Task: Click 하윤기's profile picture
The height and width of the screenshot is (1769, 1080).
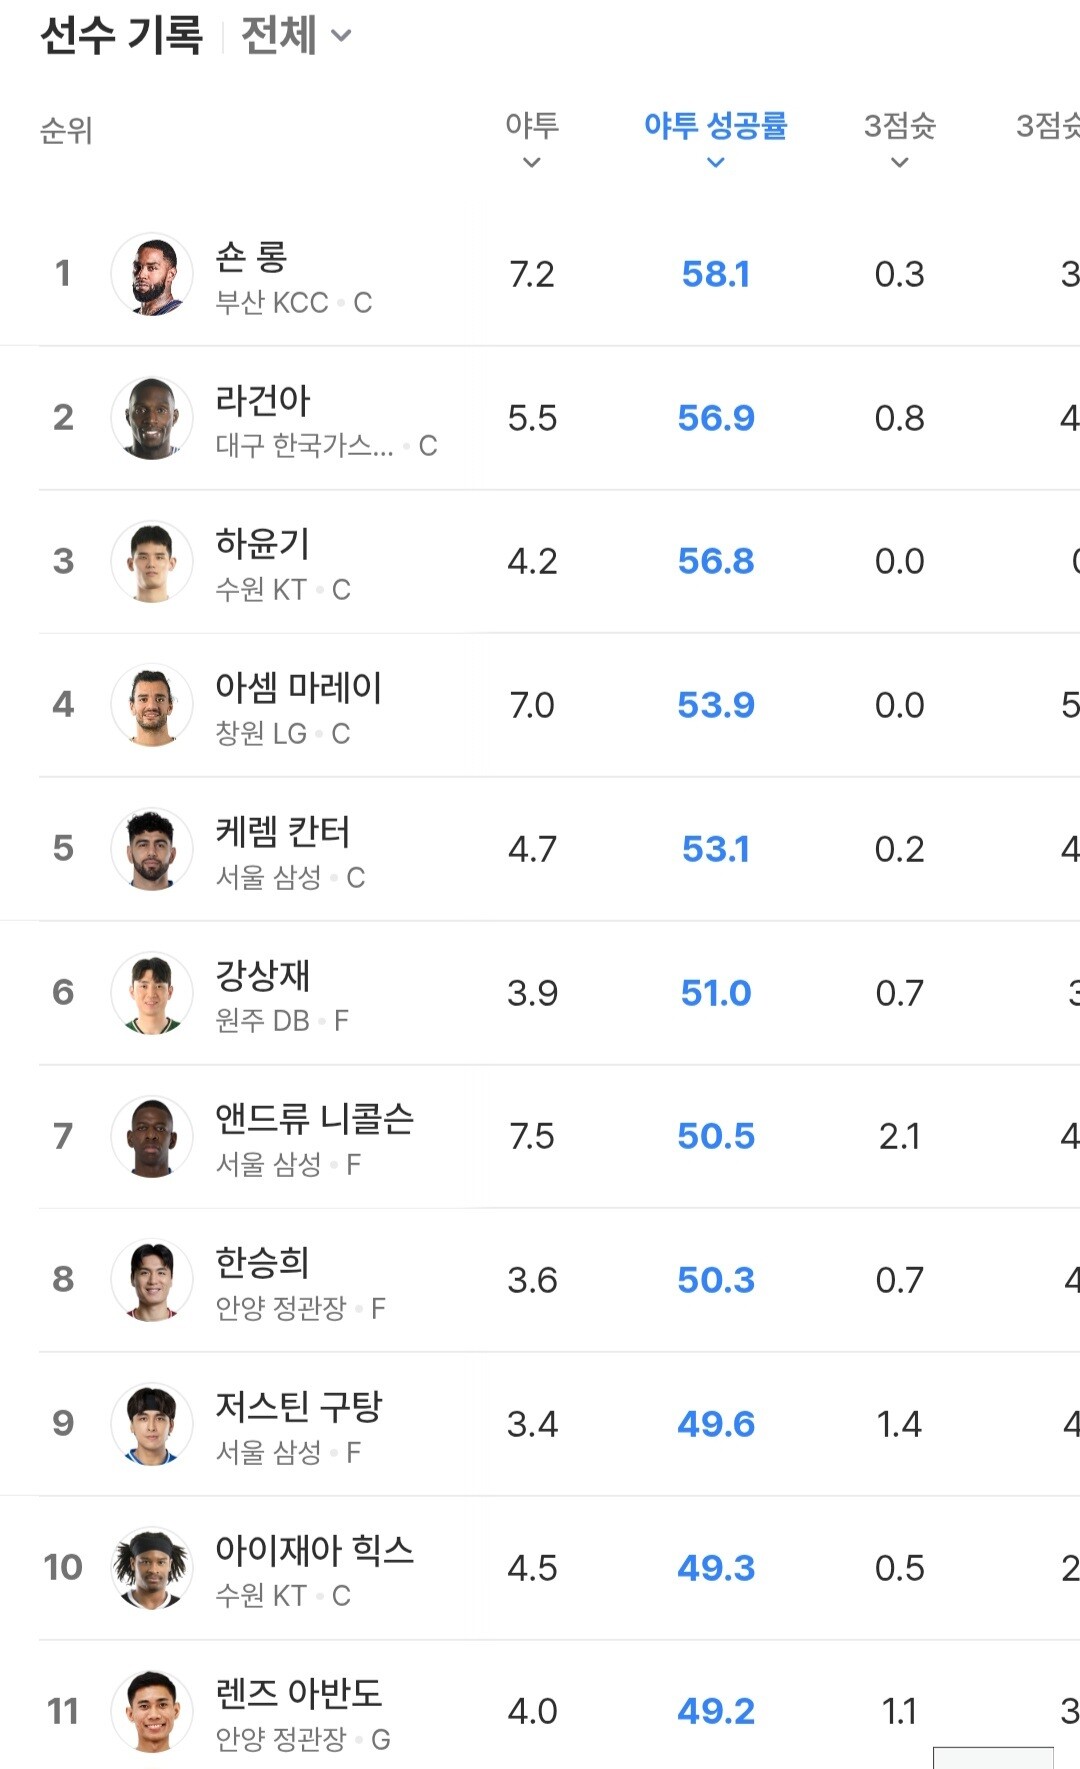Action: point(152,562)
